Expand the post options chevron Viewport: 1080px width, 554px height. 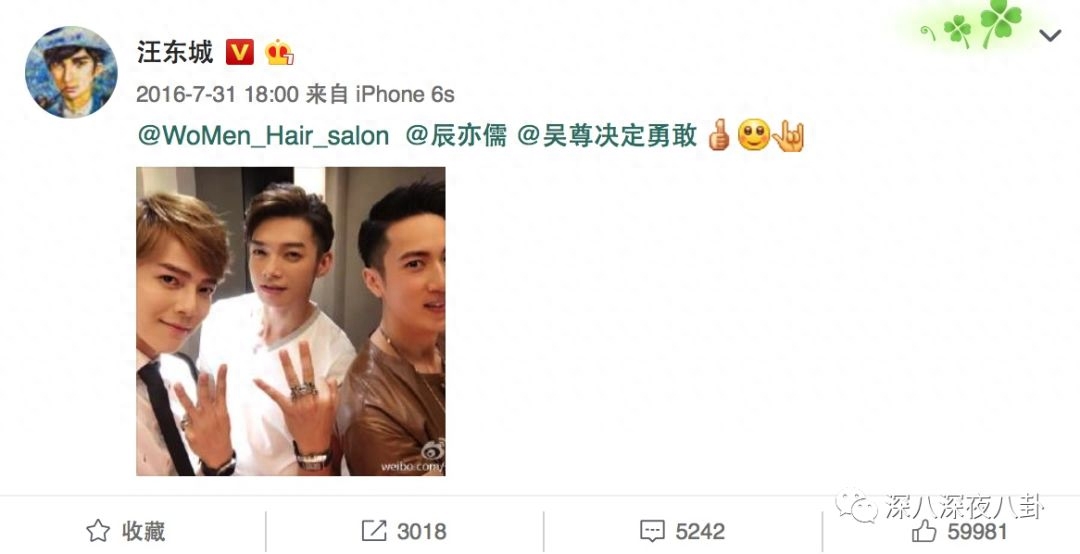pos(1050,35)
